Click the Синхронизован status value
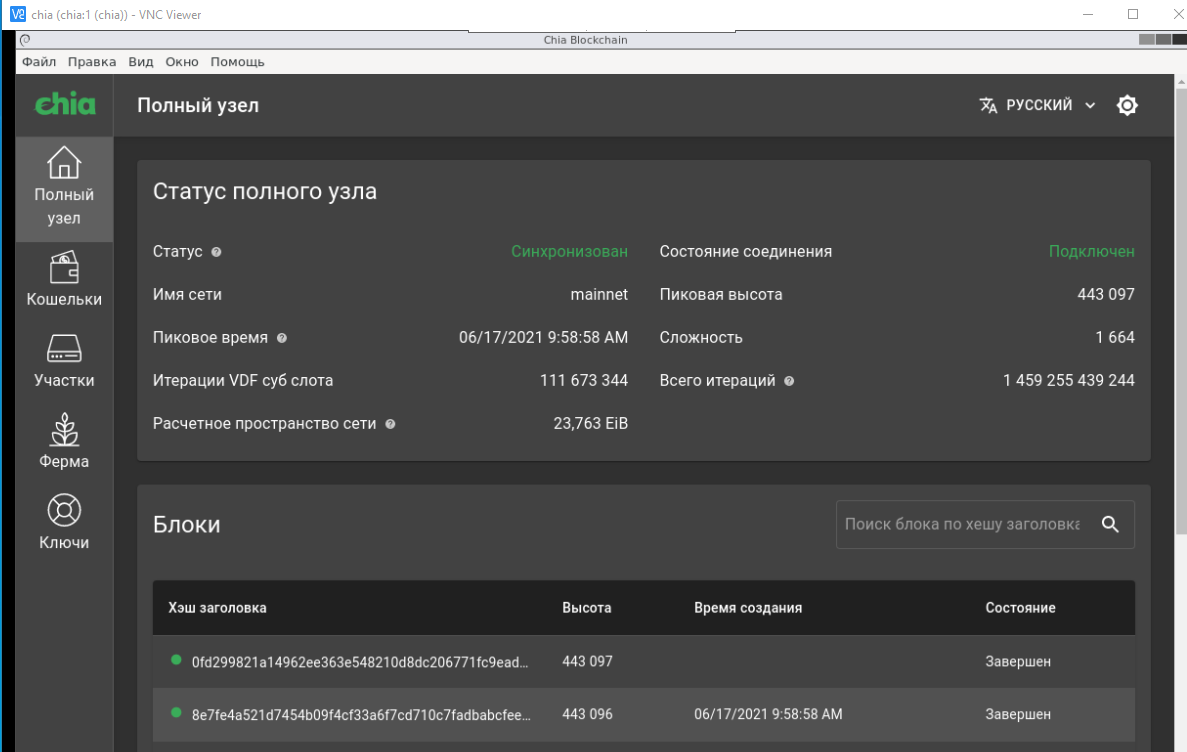The height and width of the screenshot is (752, 1187). click(569, 251)
